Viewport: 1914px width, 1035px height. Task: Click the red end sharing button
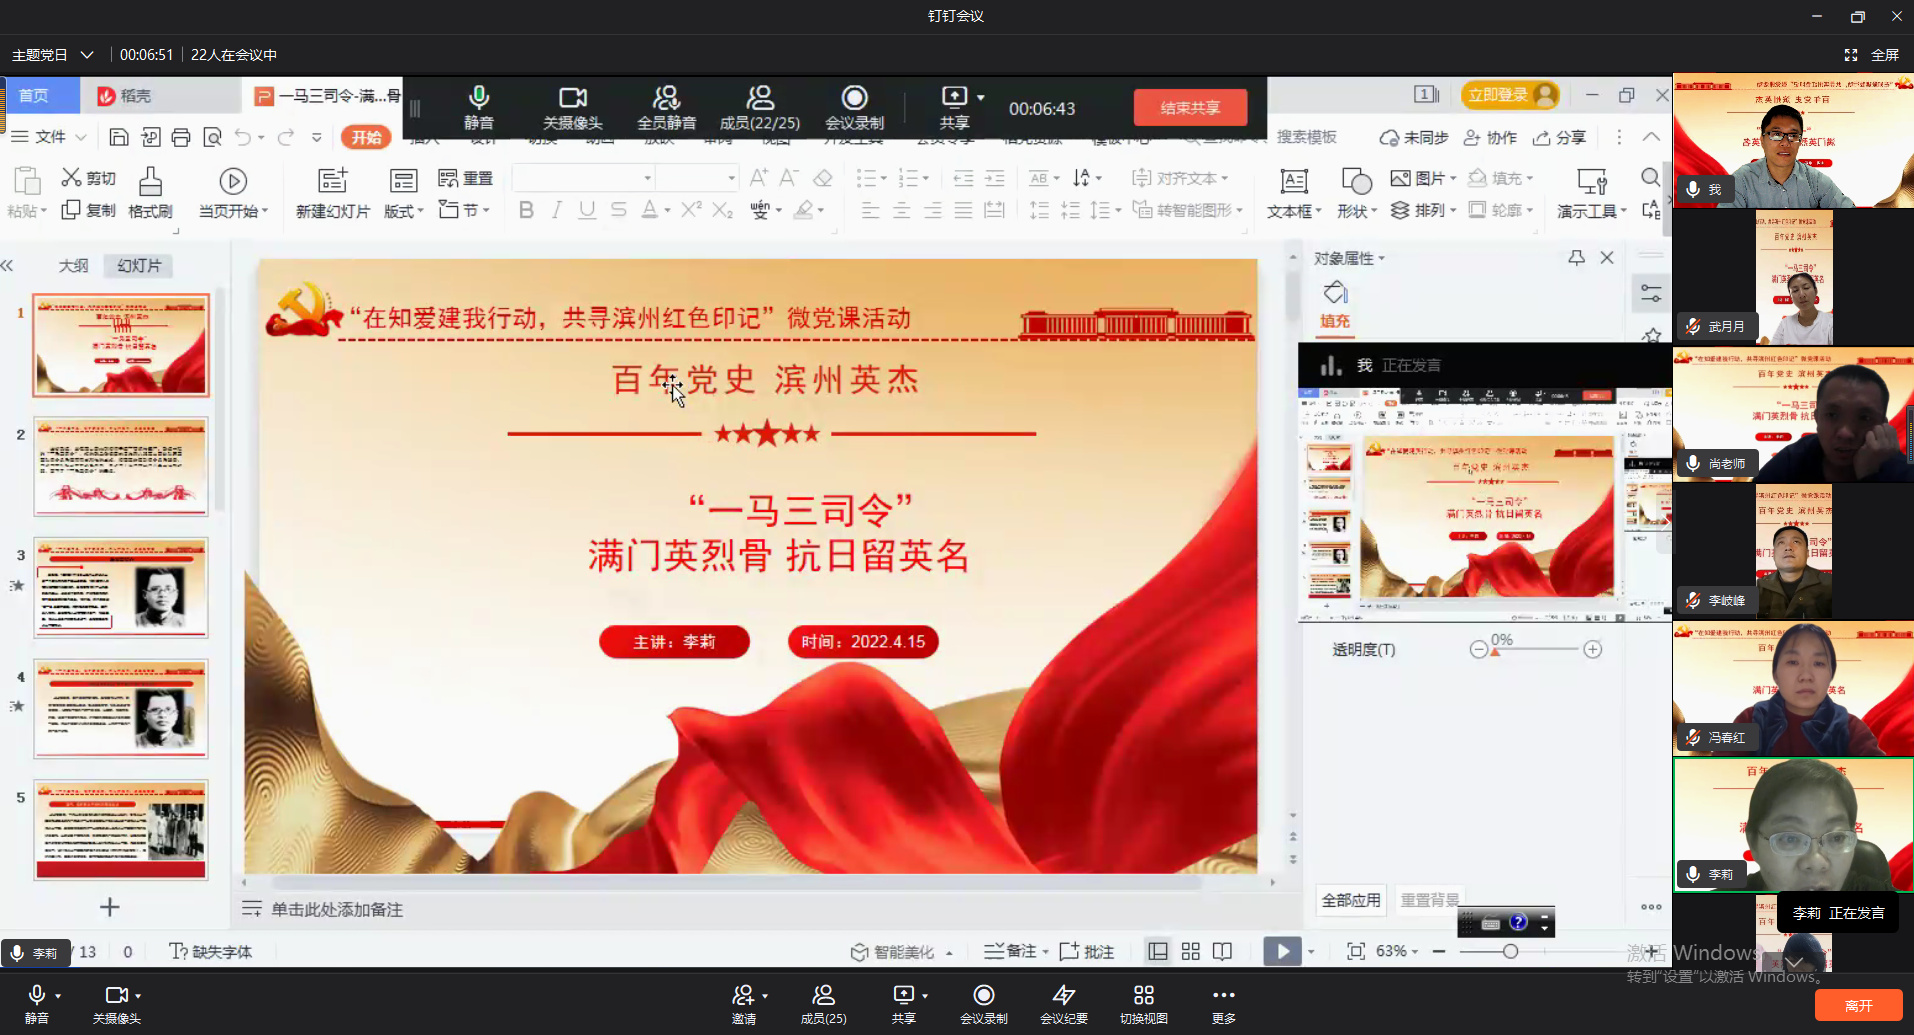tap(1190, 107)
